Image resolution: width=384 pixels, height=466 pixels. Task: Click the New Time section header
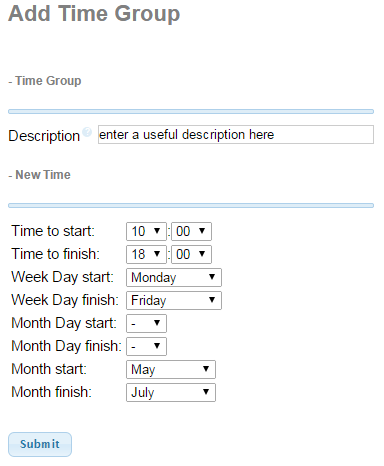40,175
